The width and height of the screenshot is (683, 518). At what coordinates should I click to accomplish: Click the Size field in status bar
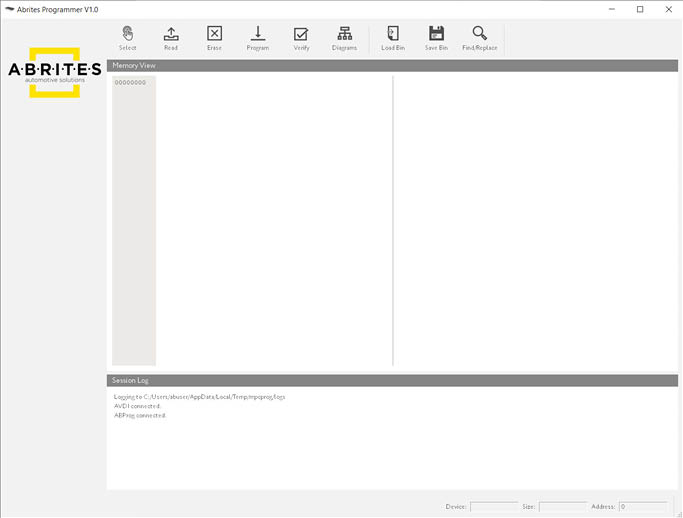(562, 507)
